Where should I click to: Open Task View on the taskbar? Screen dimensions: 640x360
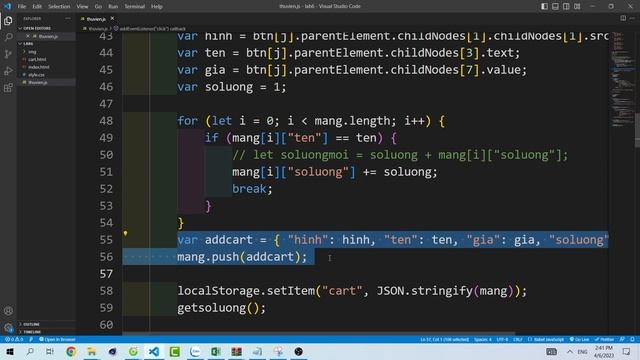coord(50,351)
